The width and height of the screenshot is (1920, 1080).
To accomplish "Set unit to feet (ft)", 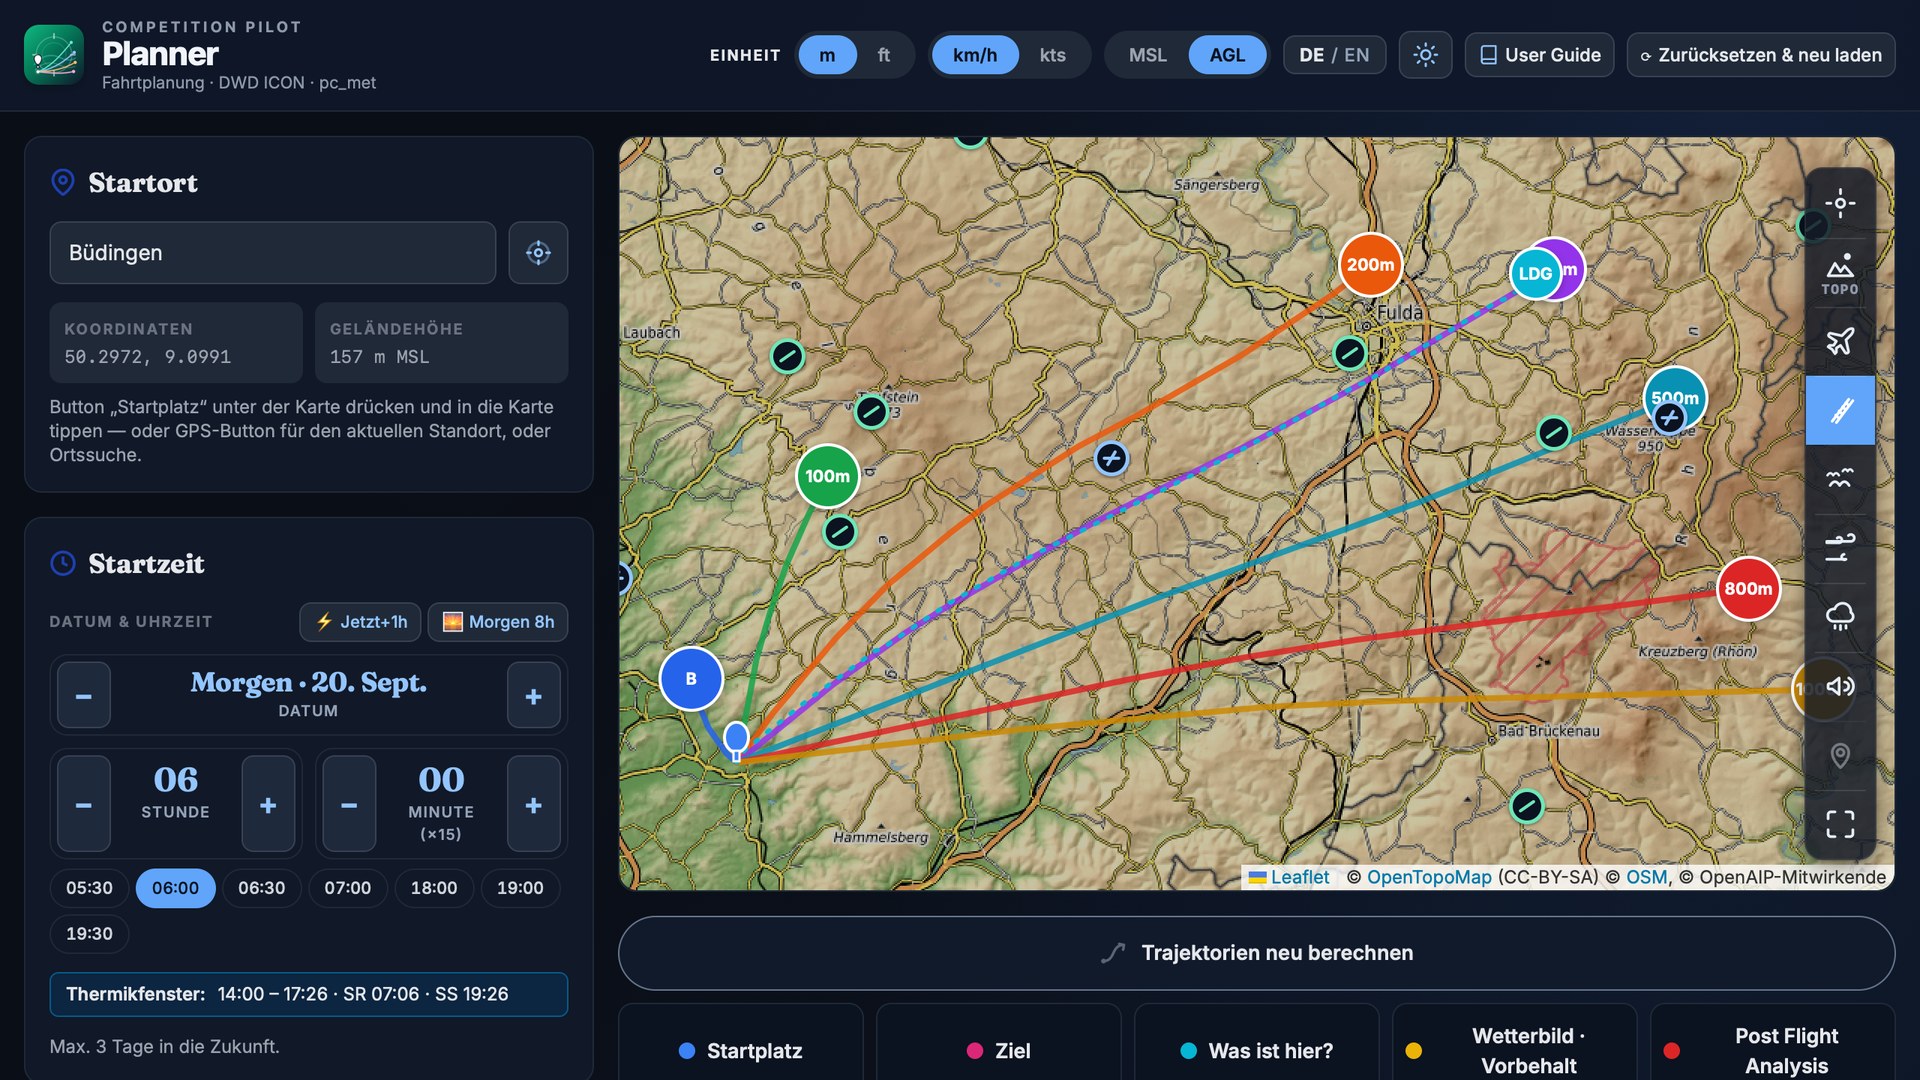I will point(884,55).
